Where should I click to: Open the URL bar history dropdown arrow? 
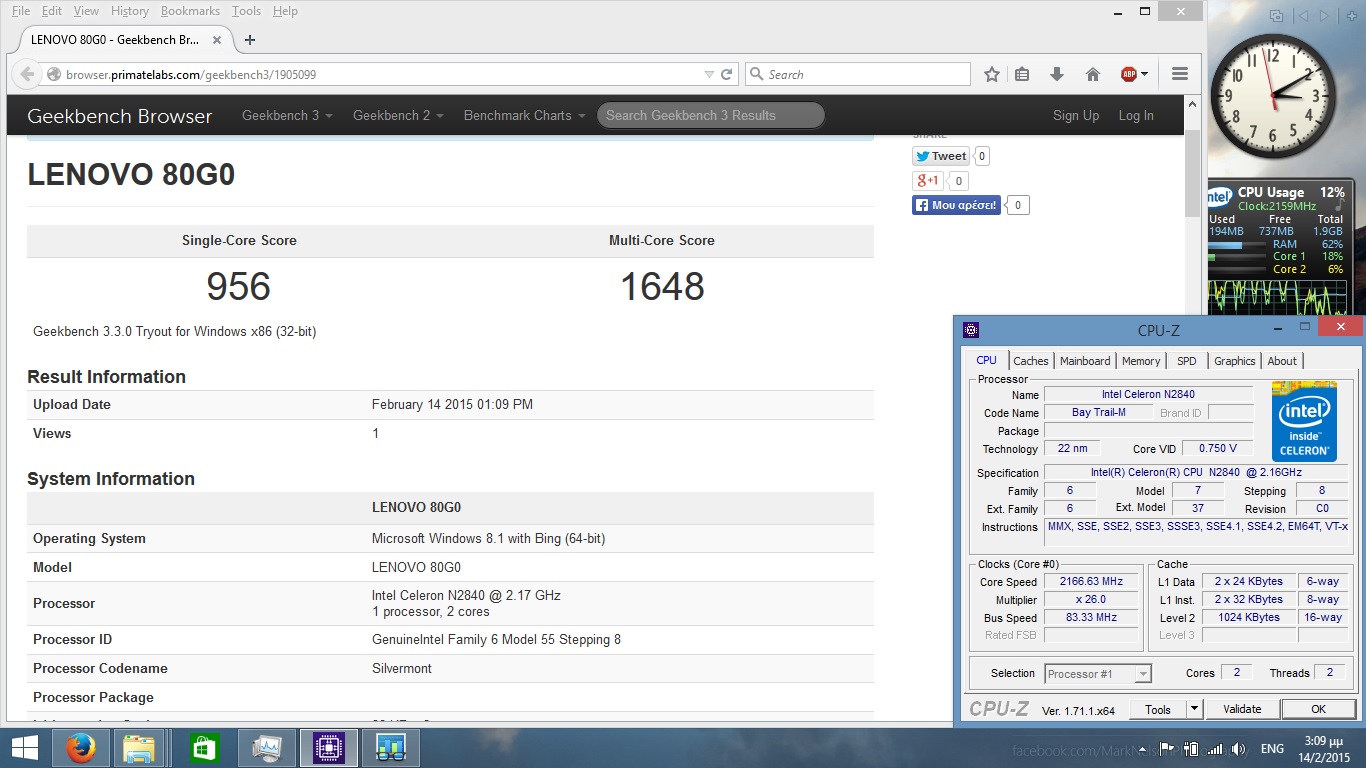coord(709,74)
